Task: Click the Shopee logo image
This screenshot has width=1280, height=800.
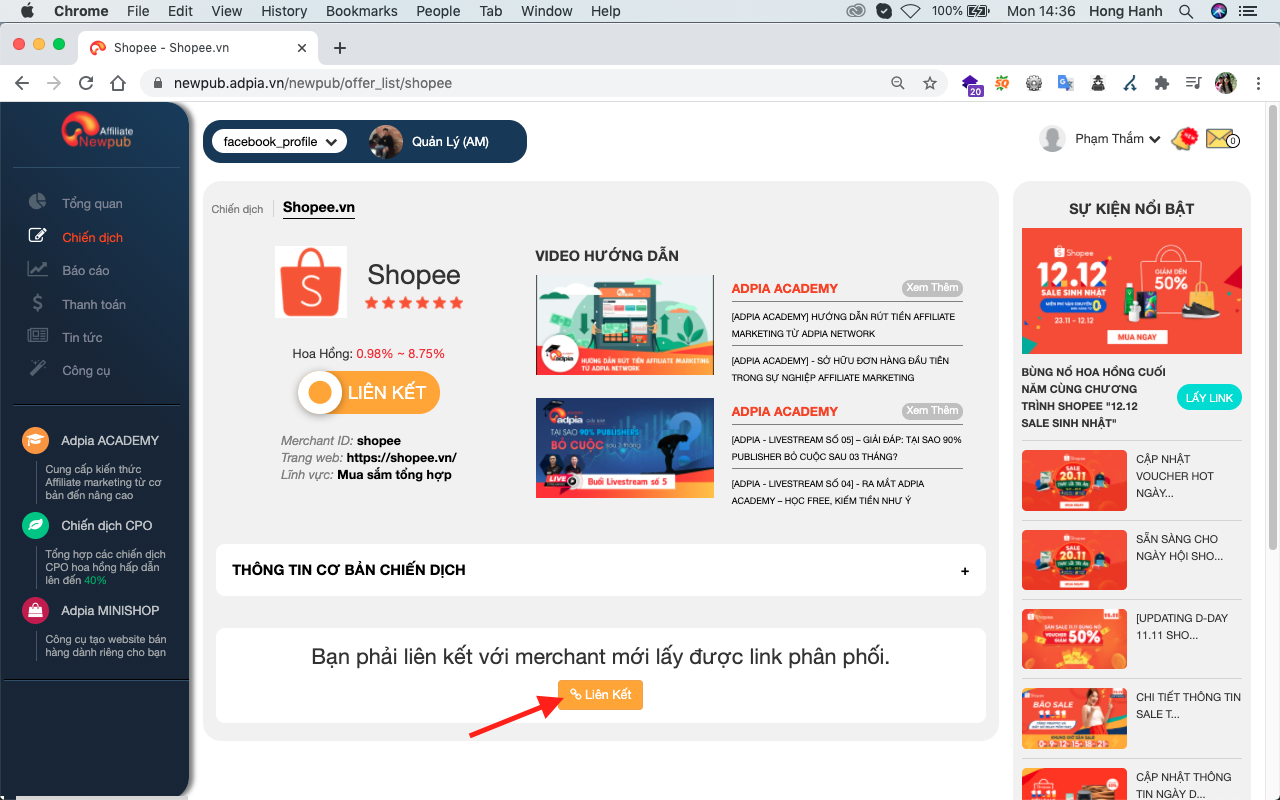Action: (x=311, y=282)
